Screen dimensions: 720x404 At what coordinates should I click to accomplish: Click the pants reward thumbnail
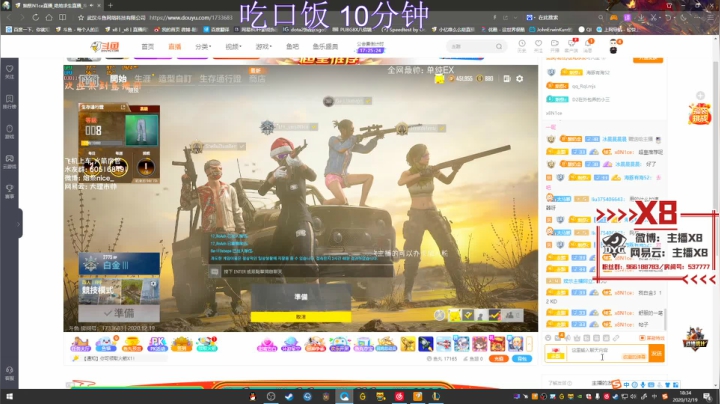(x=142, y=129)
